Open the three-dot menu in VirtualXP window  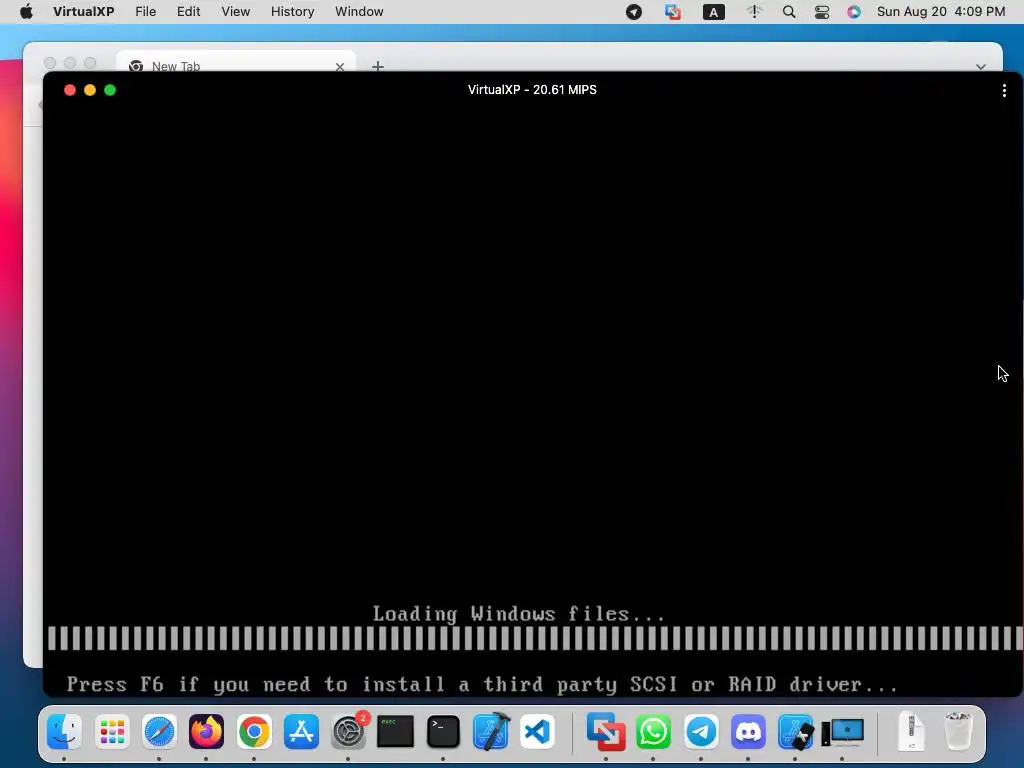(1004, 91)
